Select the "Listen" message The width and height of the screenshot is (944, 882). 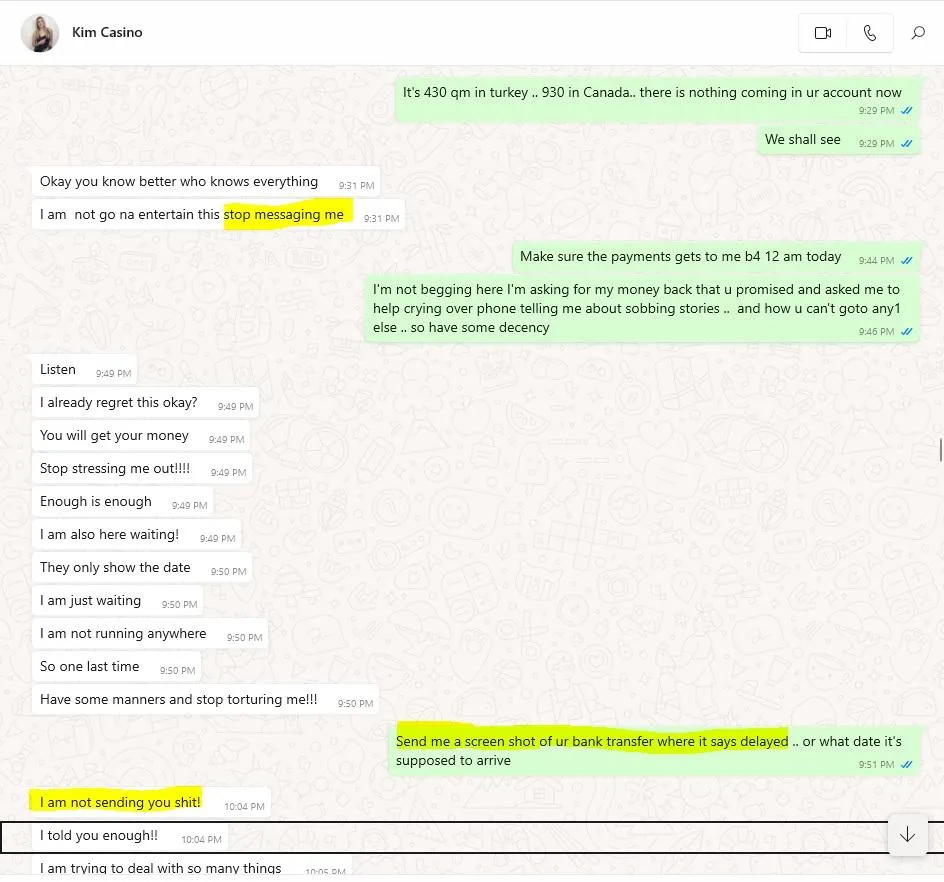tap(84, 370)
